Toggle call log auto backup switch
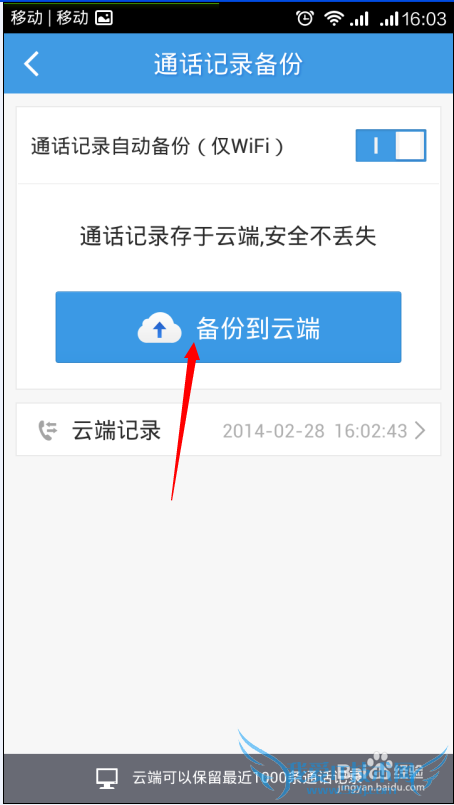454x805 pixels. (x=391, y=146)
